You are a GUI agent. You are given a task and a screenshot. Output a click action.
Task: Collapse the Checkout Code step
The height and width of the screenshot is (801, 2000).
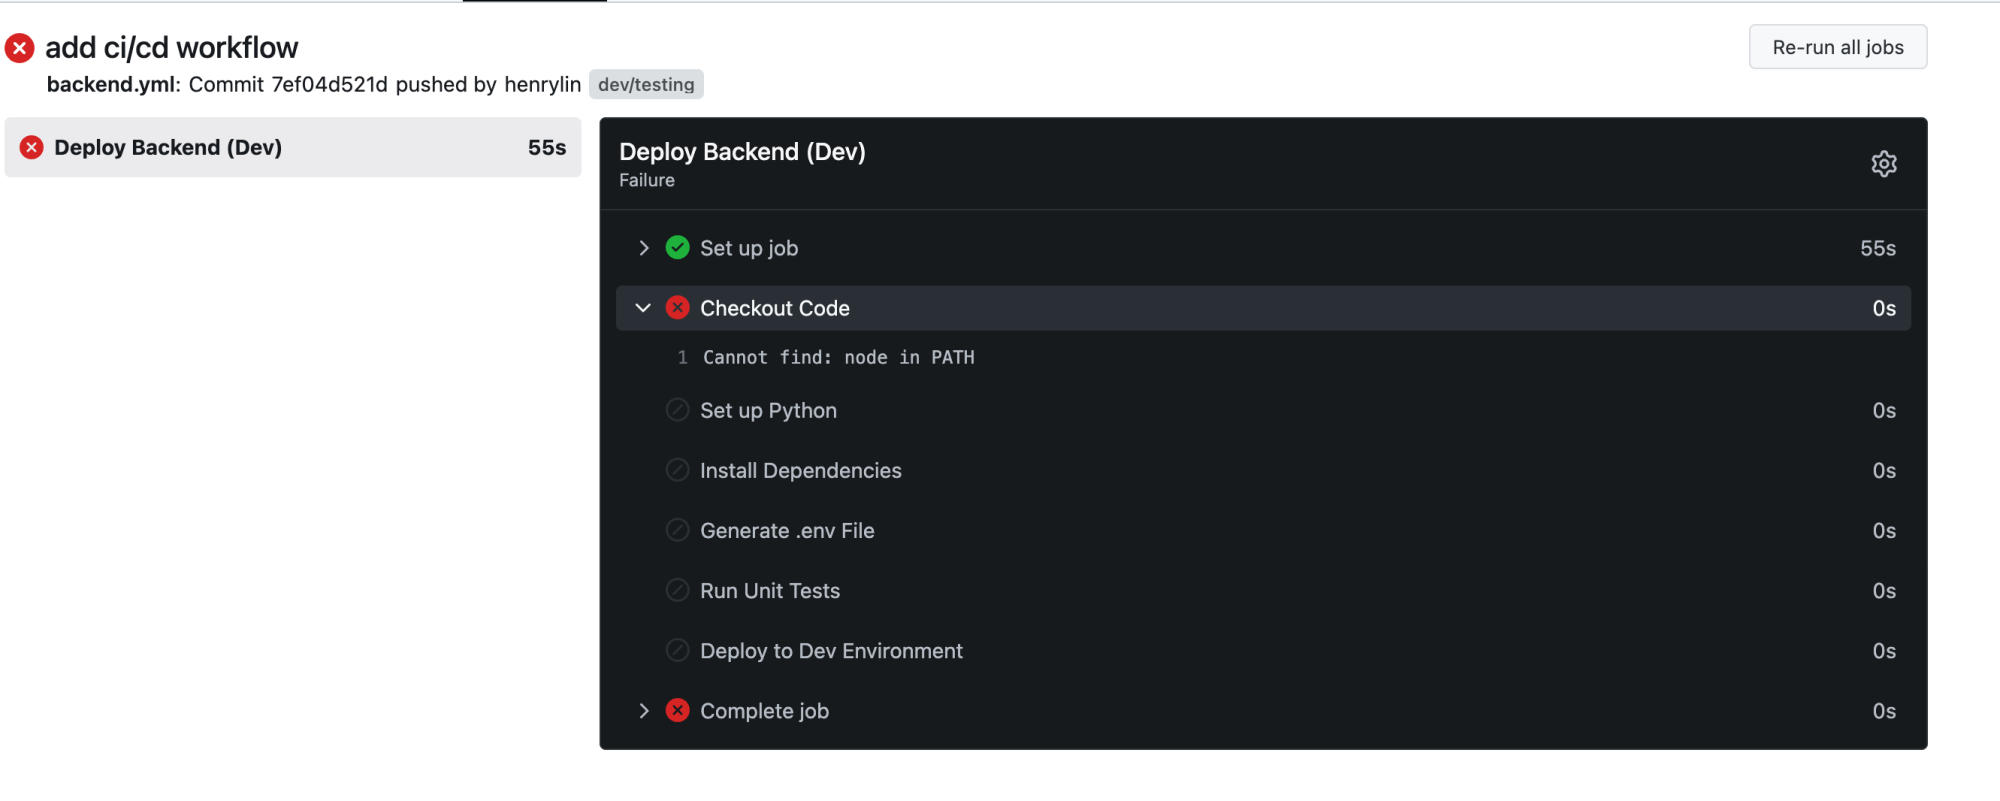[643, 308]
